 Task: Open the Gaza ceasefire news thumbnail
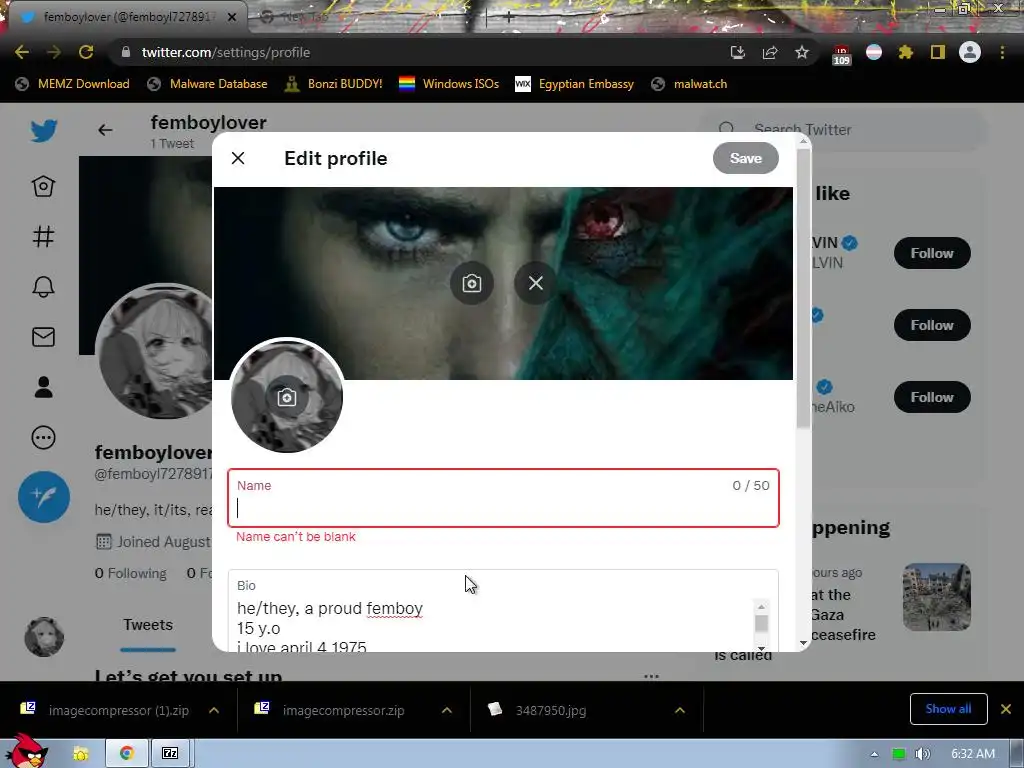[936, 597]
